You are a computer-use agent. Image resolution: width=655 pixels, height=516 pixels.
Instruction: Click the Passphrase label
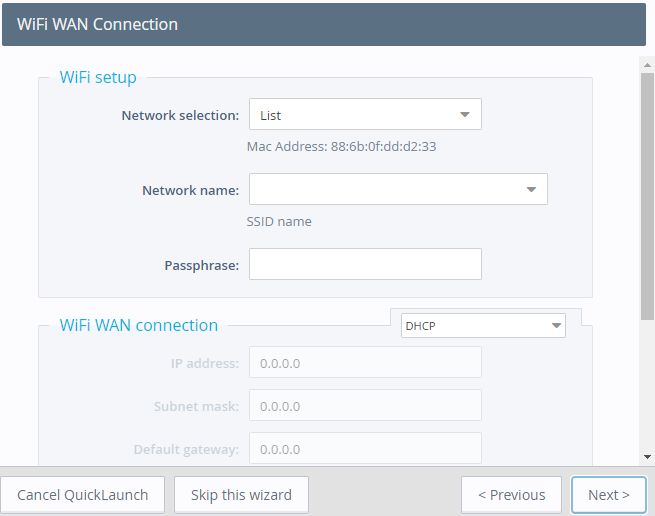(x=201, y=265)
